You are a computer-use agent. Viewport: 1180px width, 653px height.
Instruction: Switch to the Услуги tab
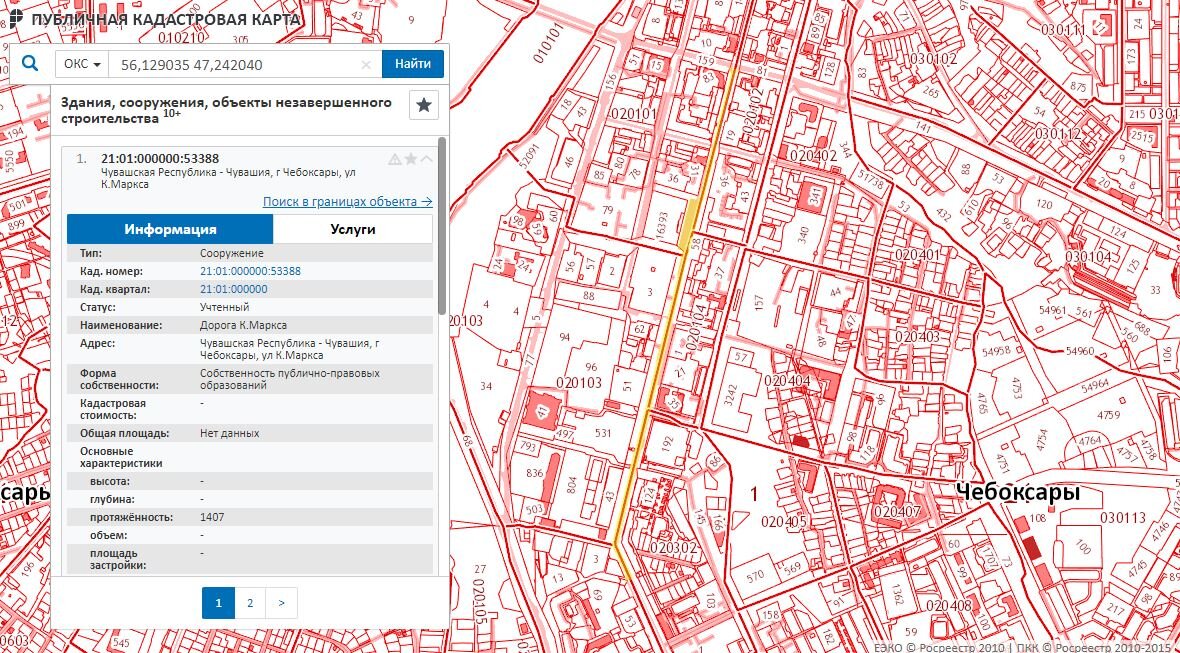352,229
